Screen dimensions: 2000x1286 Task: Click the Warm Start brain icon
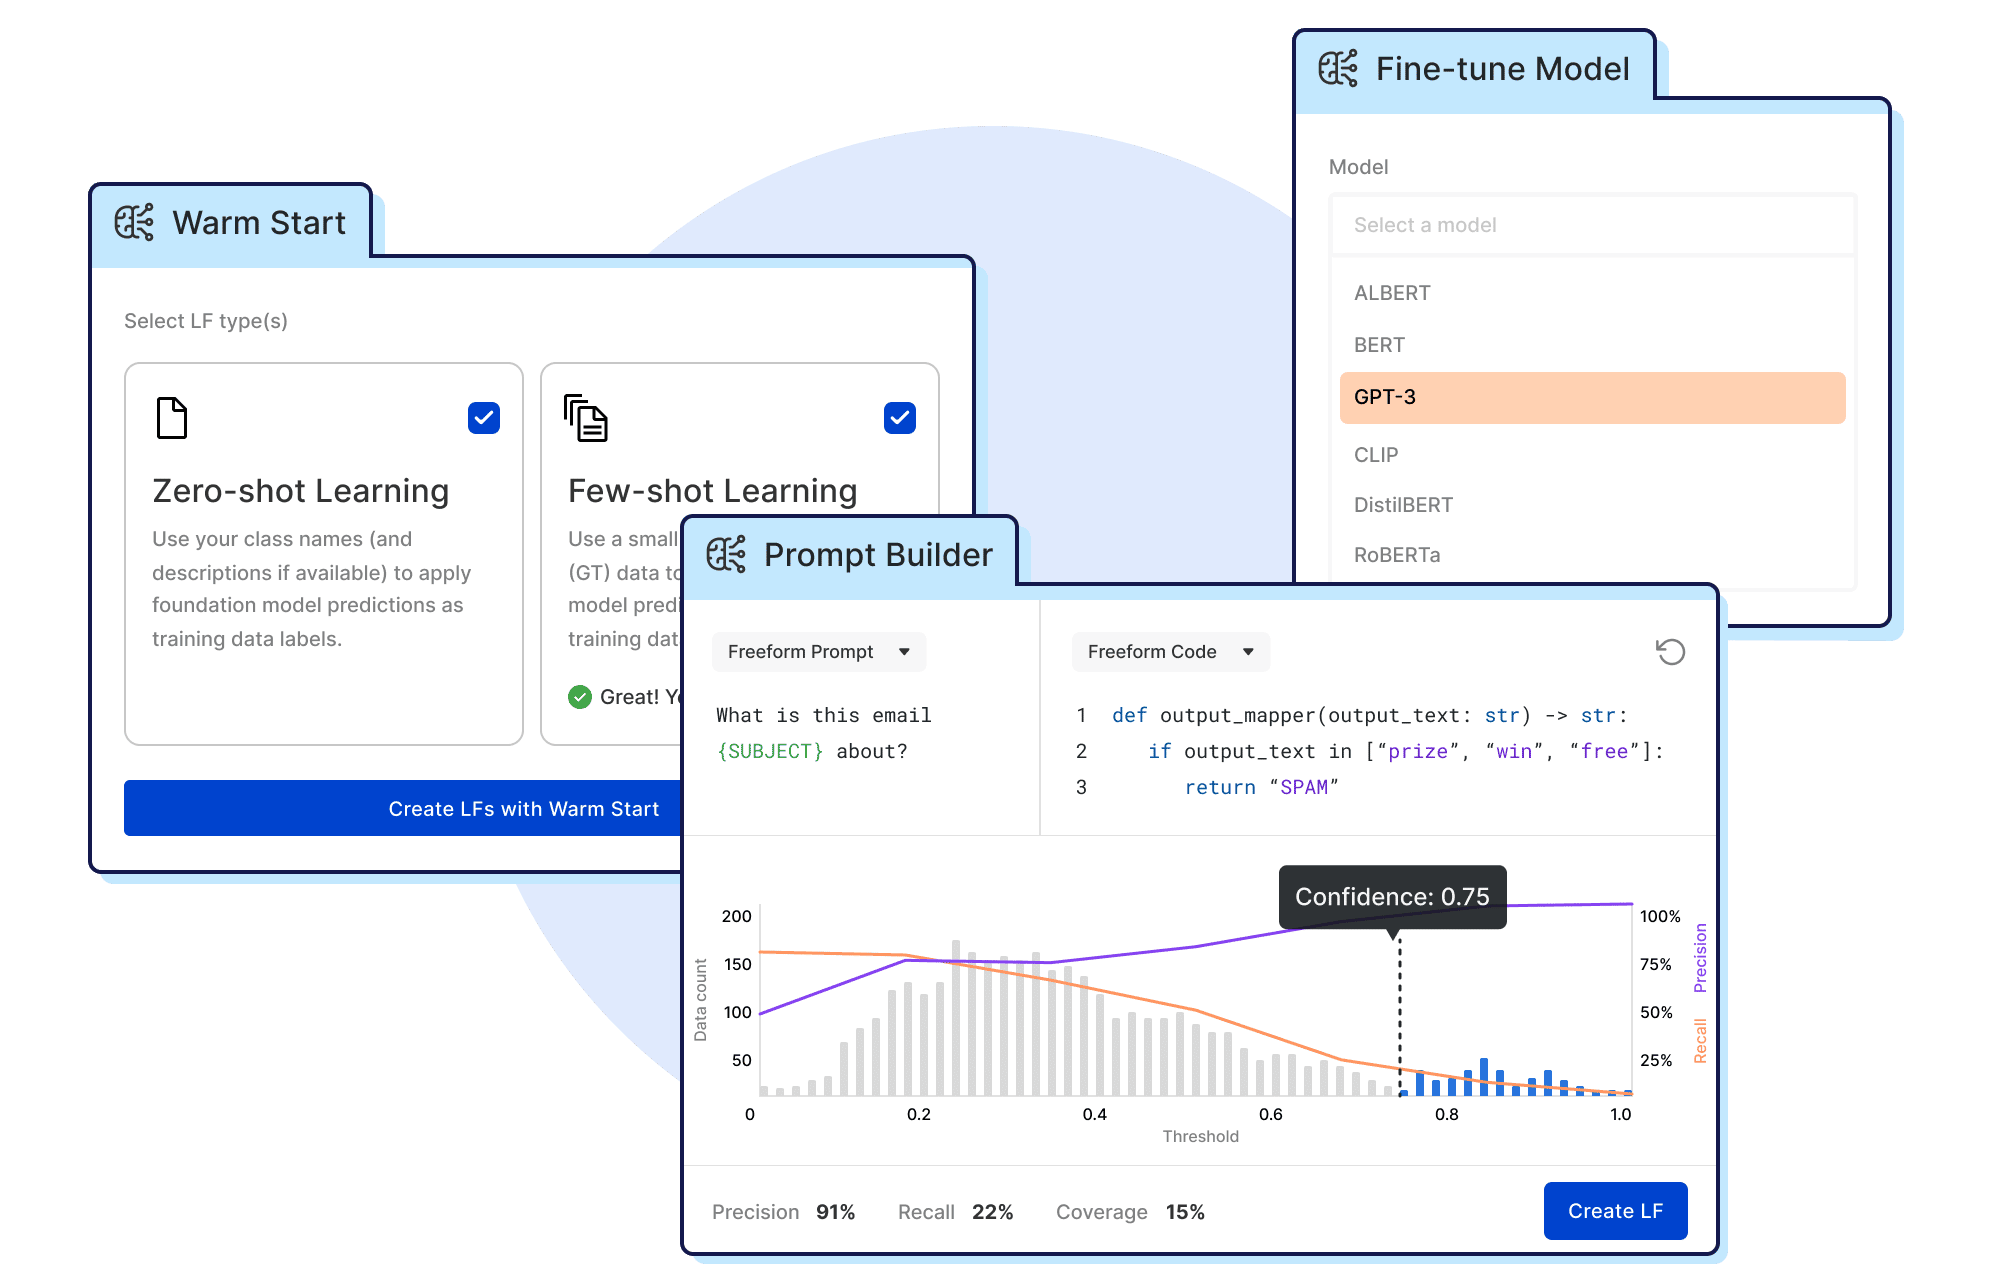tap(134, 222)
